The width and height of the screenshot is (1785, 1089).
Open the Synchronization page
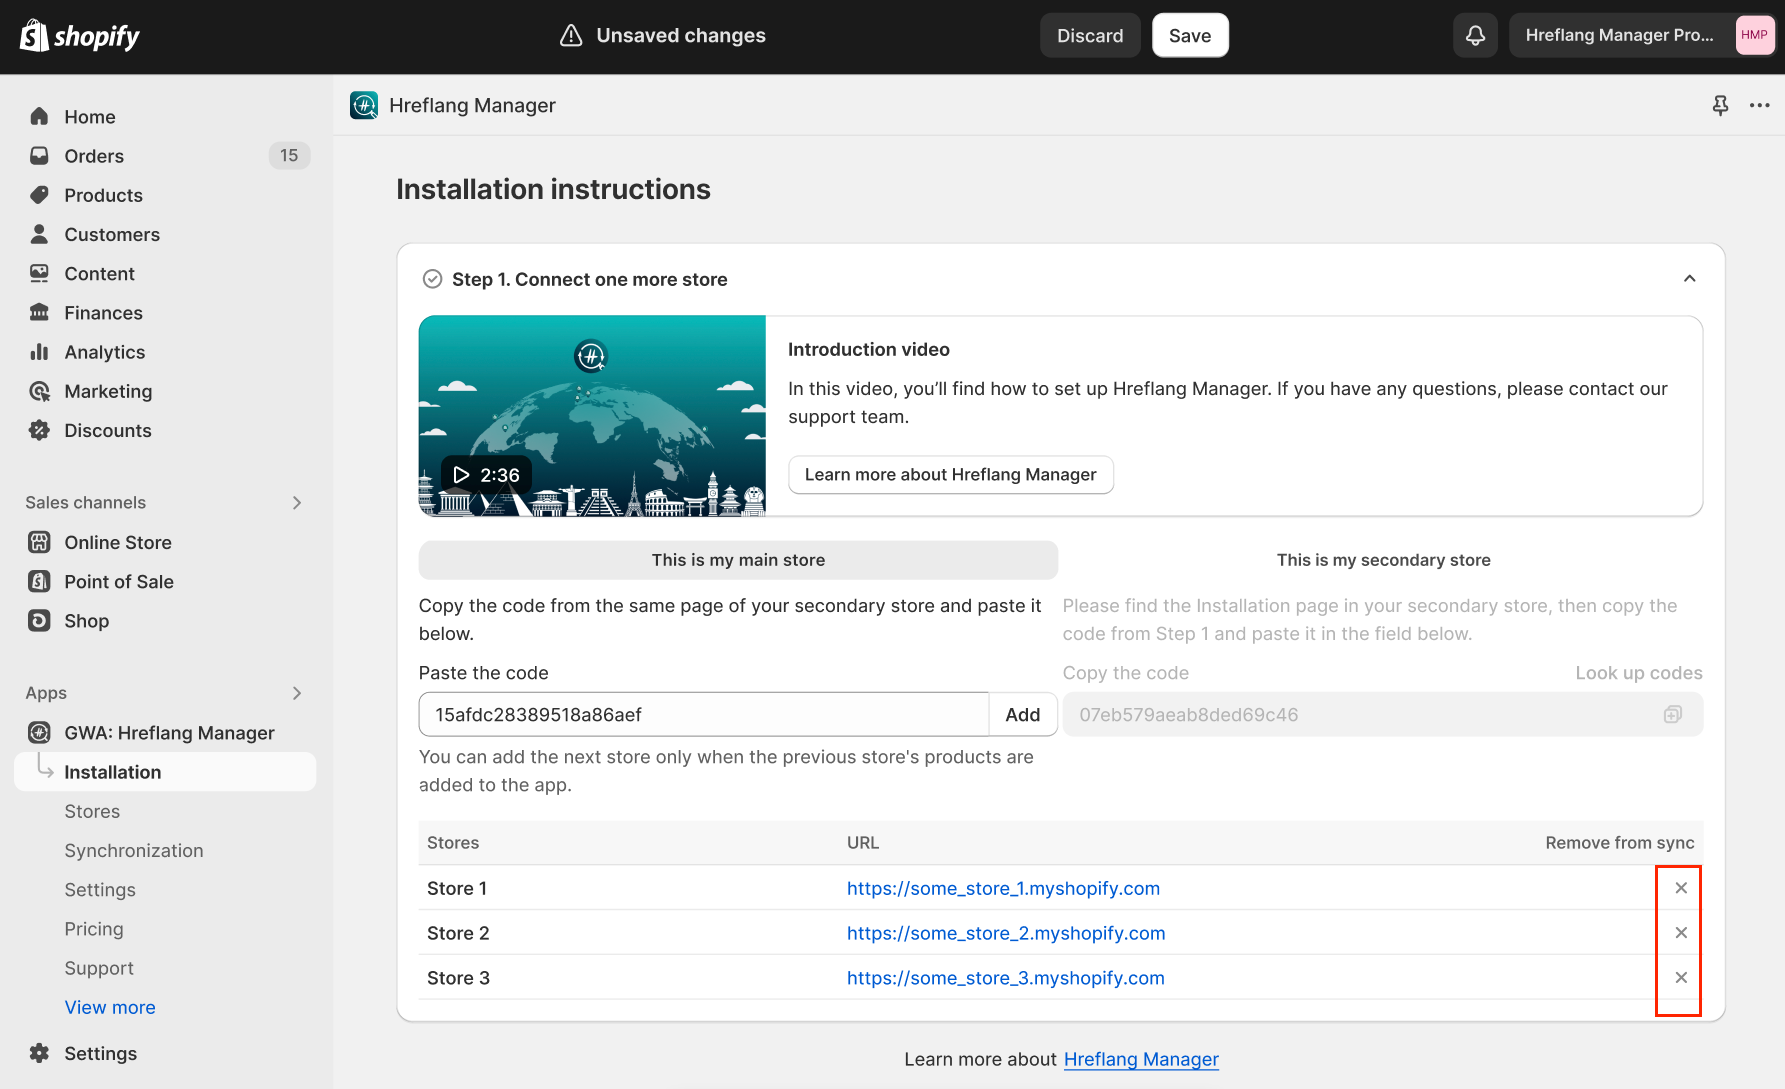133,850
